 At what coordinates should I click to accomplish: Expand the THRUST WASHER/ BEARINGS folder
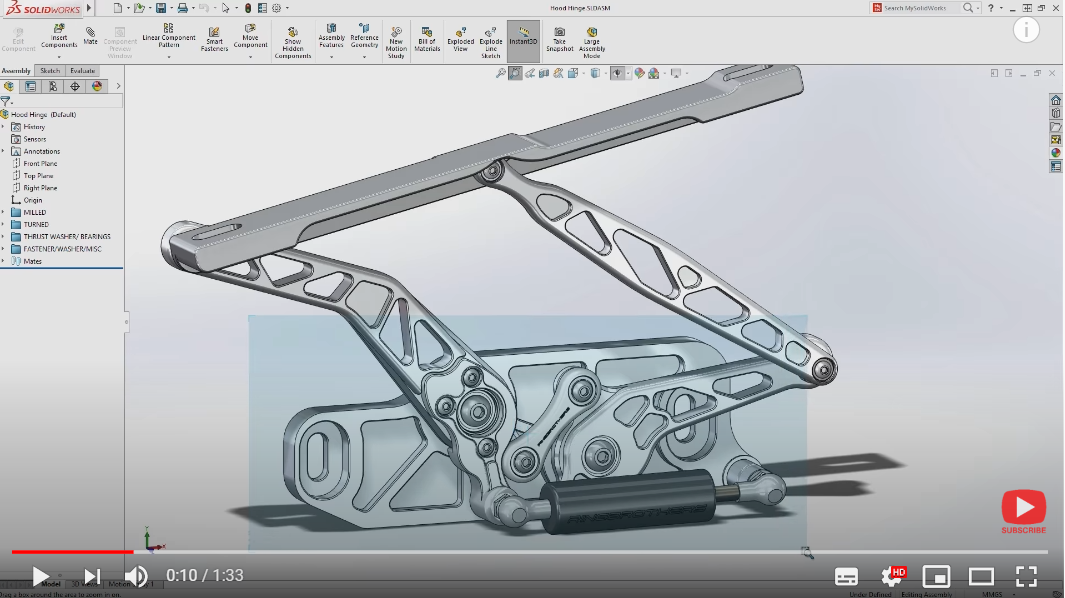click(x=3, y=237)
